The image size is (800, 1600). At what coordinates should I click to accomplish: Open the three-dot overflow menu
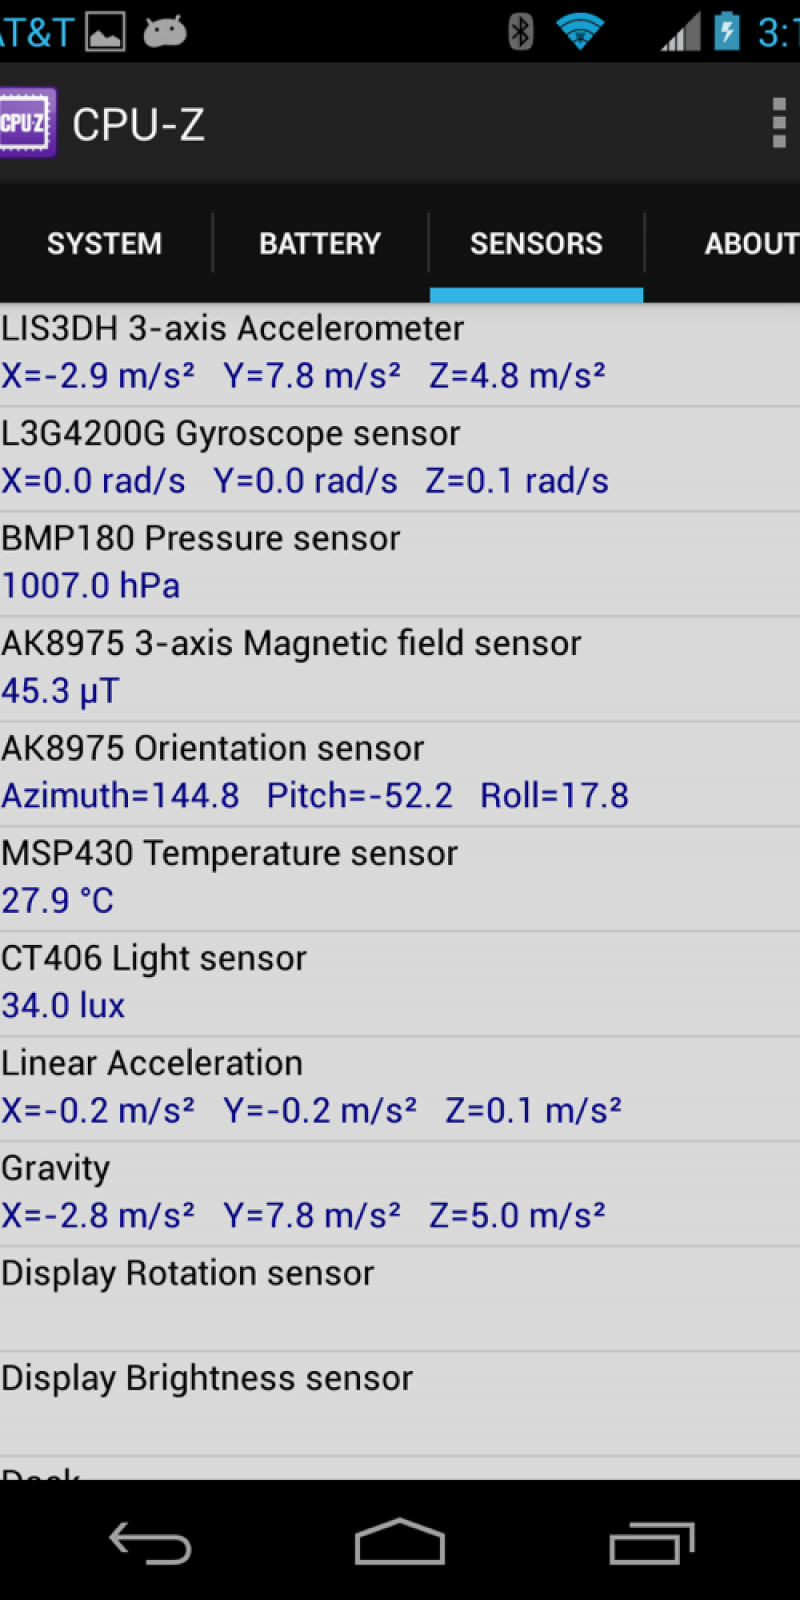(x=778, y=123)
